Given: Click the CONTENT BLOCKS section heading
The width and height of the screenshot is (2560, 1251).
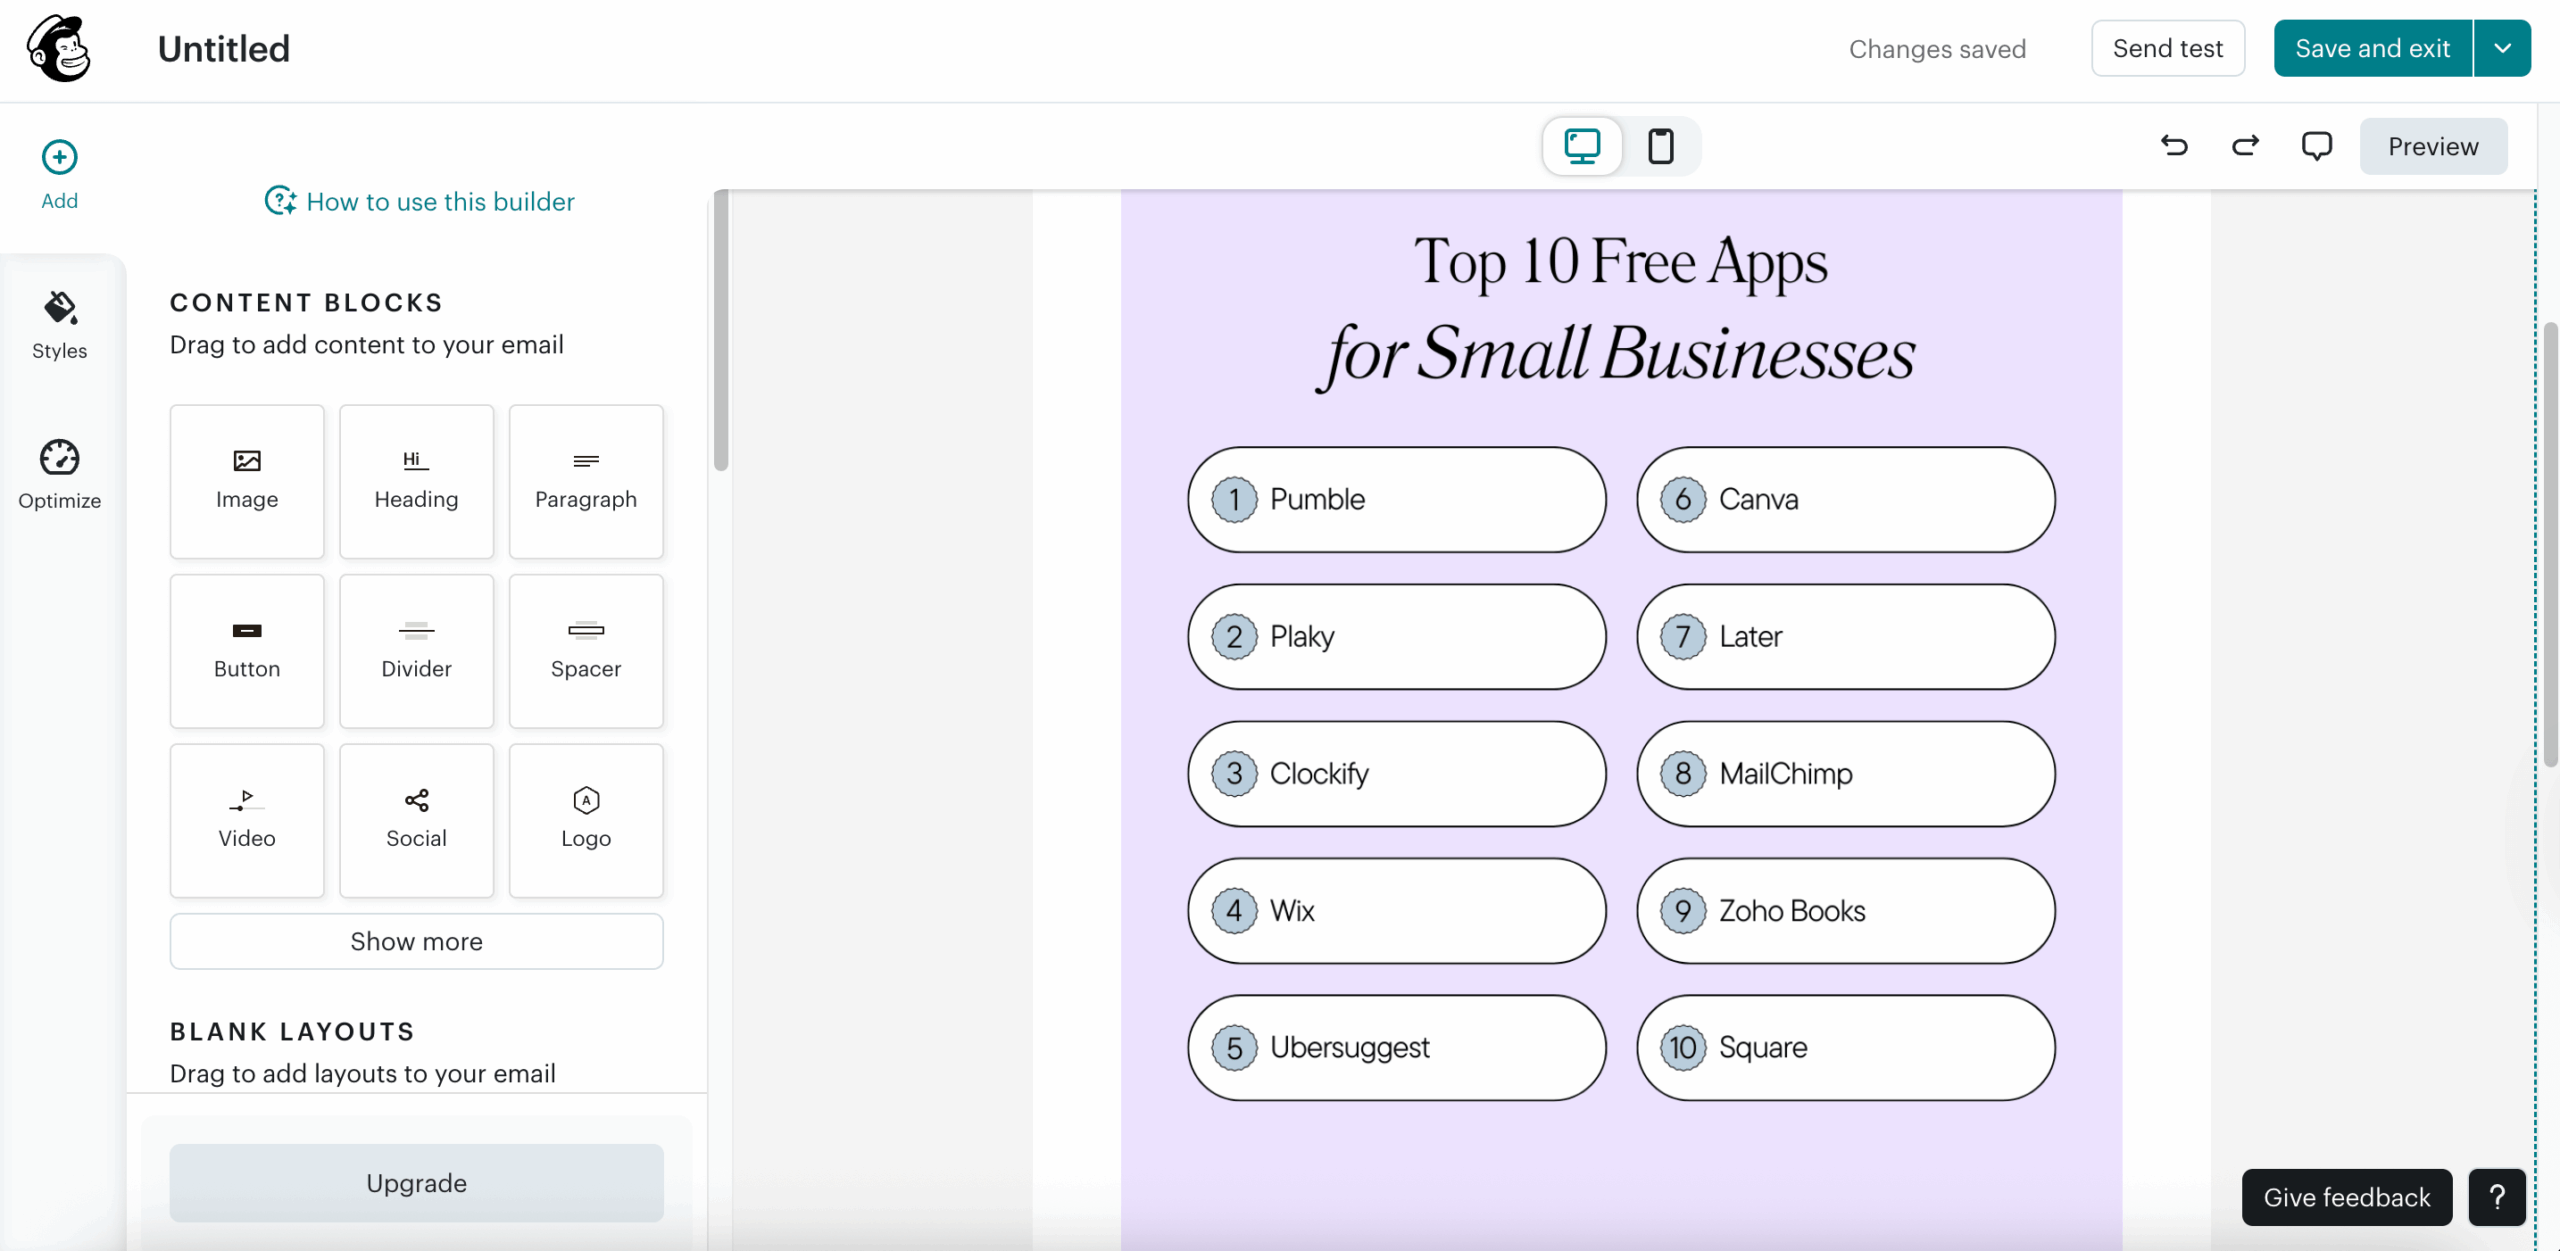Looking at the screenshot, I should click(306, 302).
